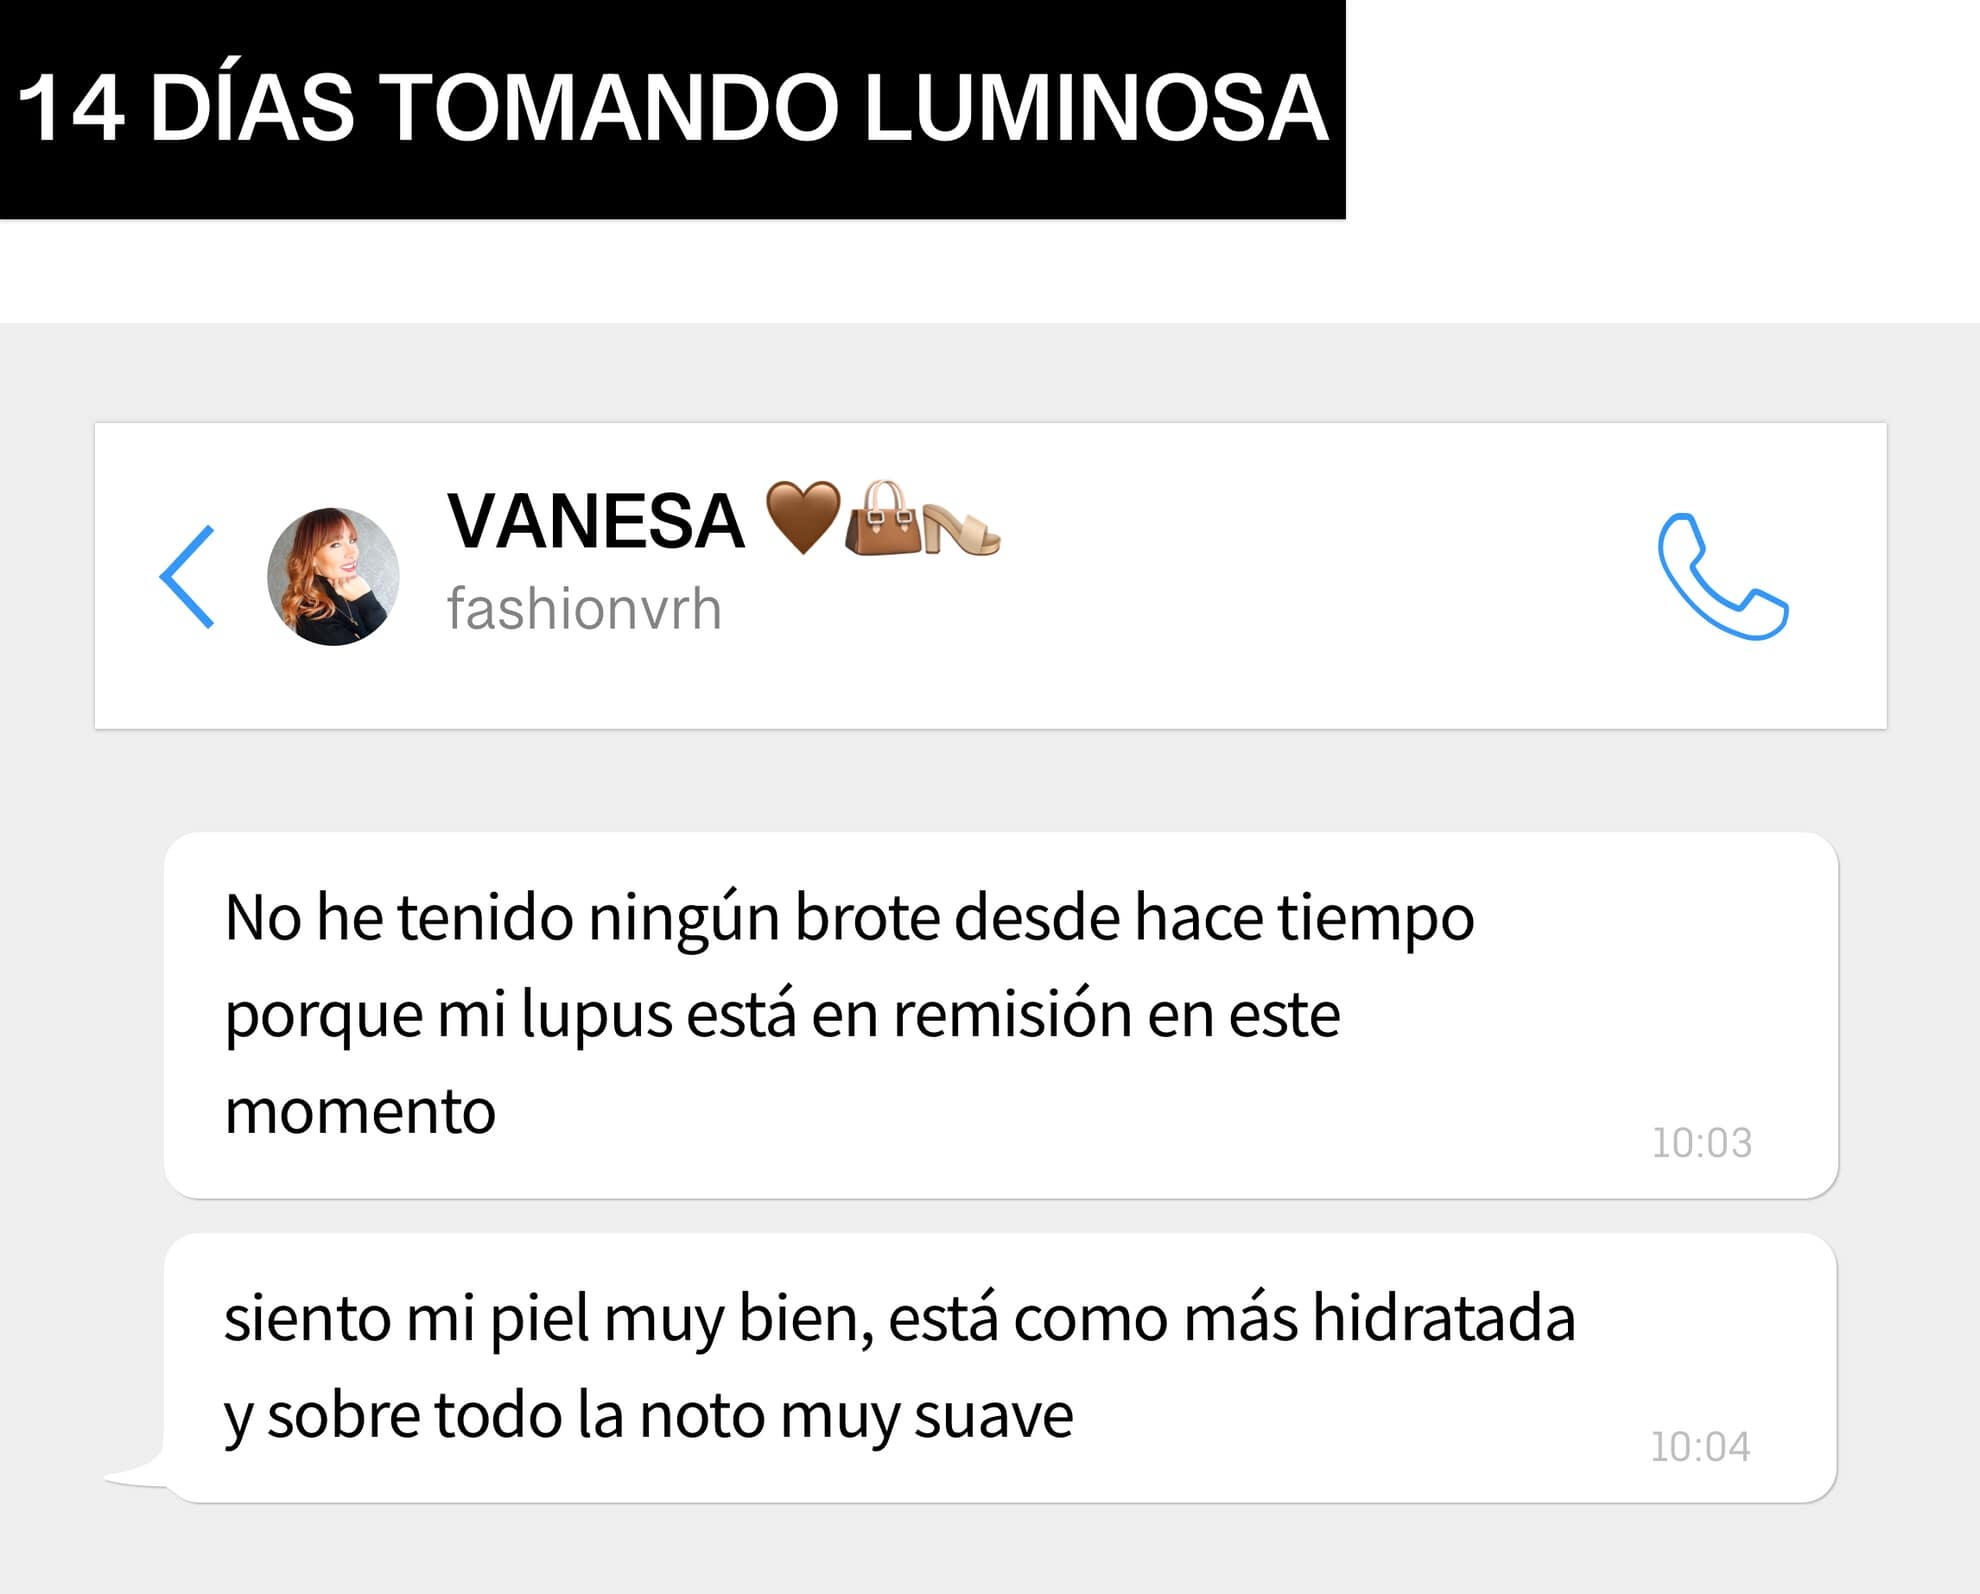Open the VANESA contact name
This screenshot has height=1594, width=1980.
click(x=596, y=521)
